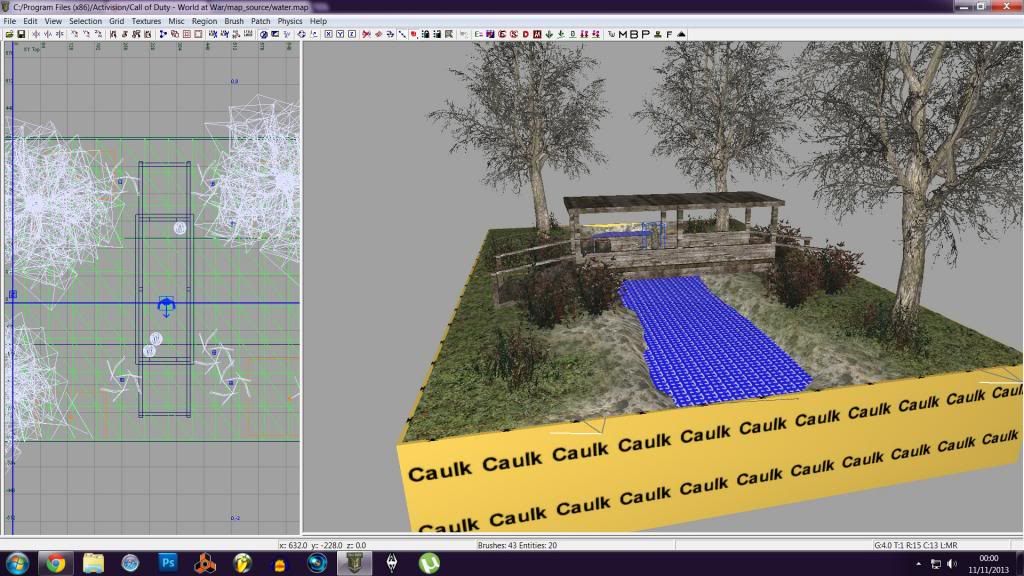The image size is (1024, 576).
Task: Switch to the Y view toolbar button
Action: pos(340,34)
